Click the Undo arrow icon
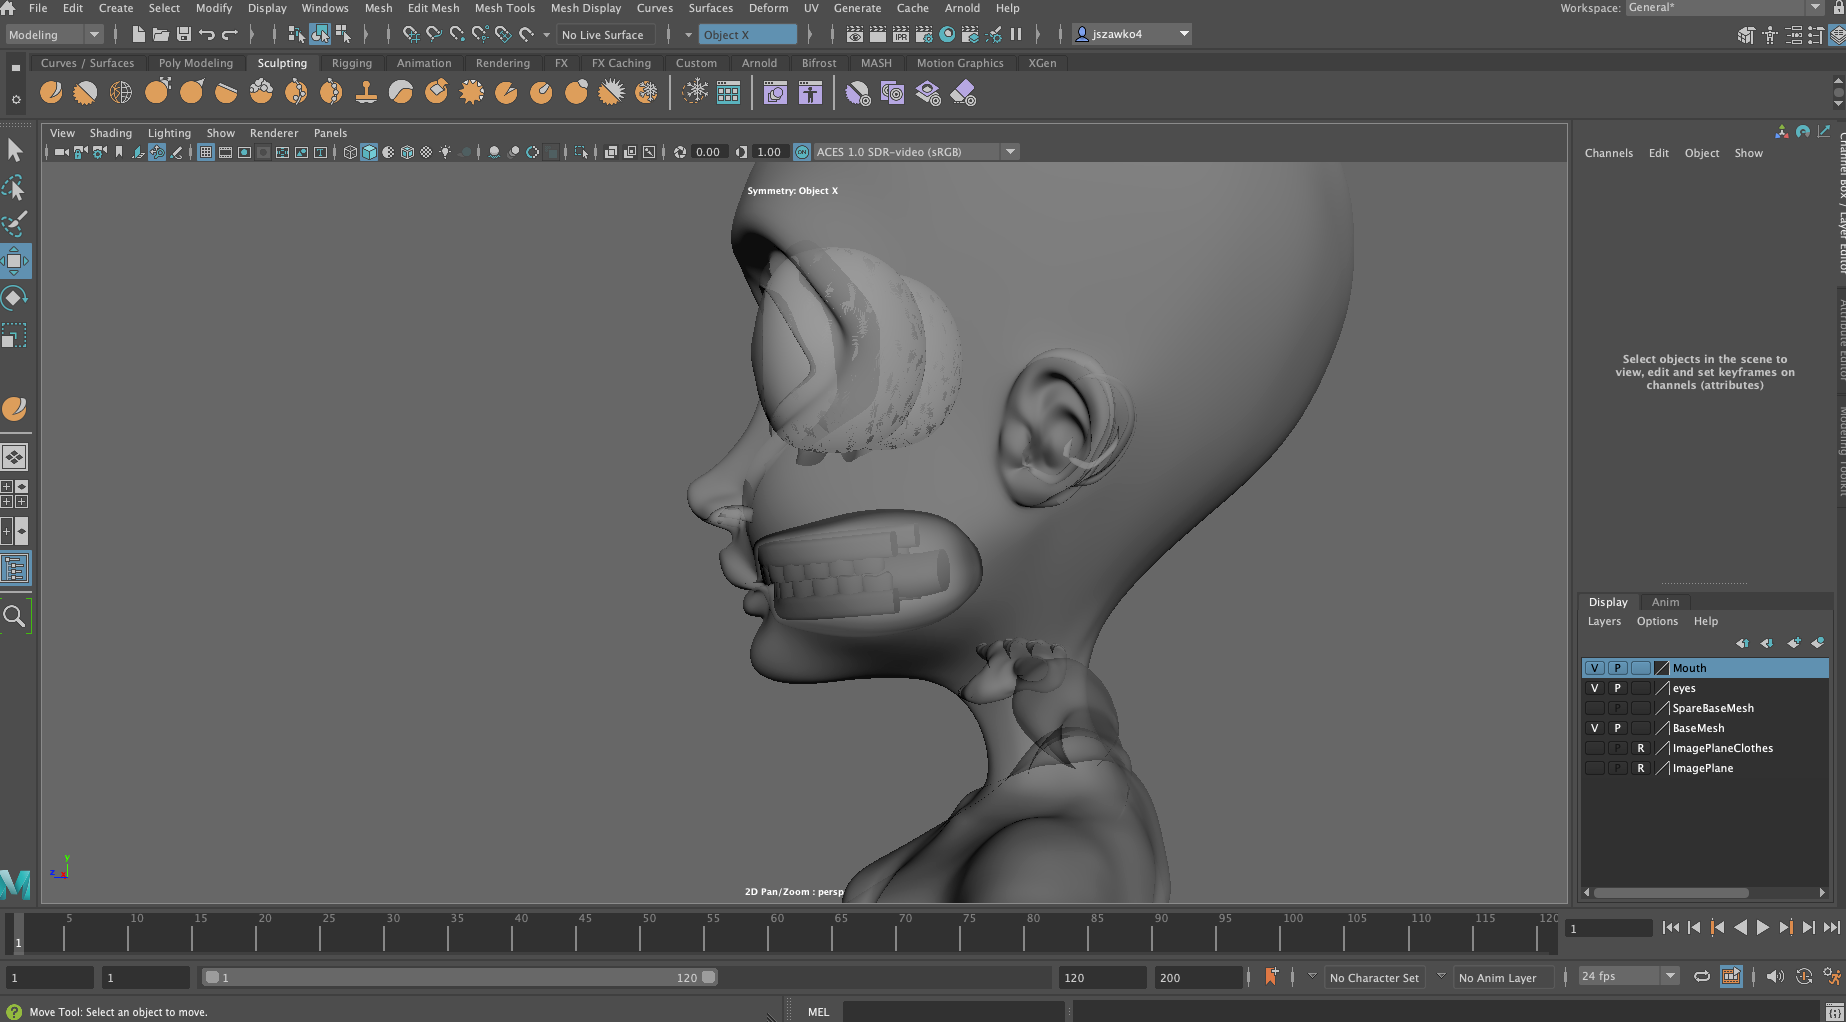The width and height of the screenshot is (1846, 1022). click(x=207, y=35)
